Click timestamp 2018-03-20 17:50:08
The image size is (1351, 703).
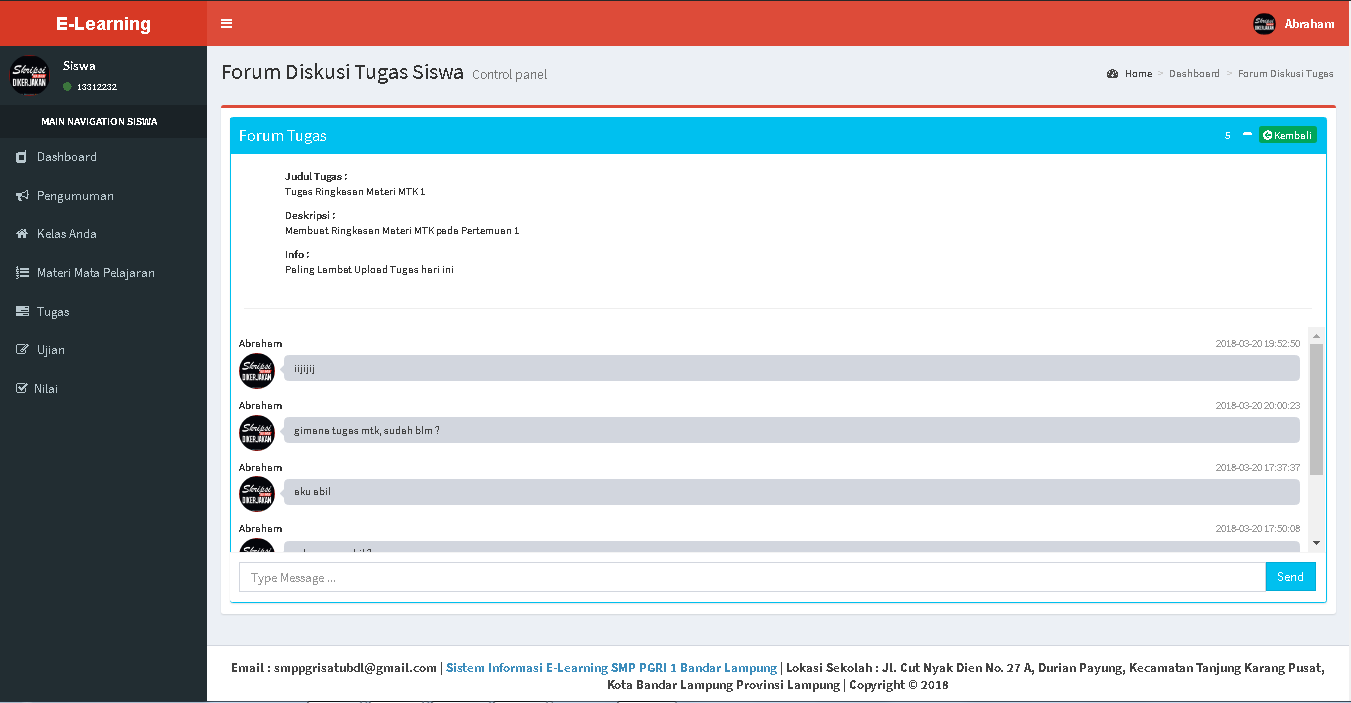[1258, 529]
